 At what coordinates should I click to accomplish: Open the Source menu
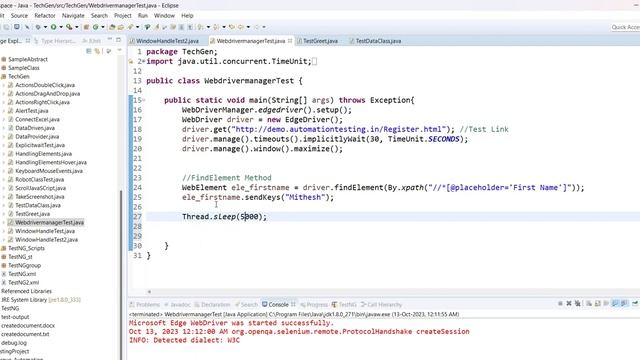point(19,16)
